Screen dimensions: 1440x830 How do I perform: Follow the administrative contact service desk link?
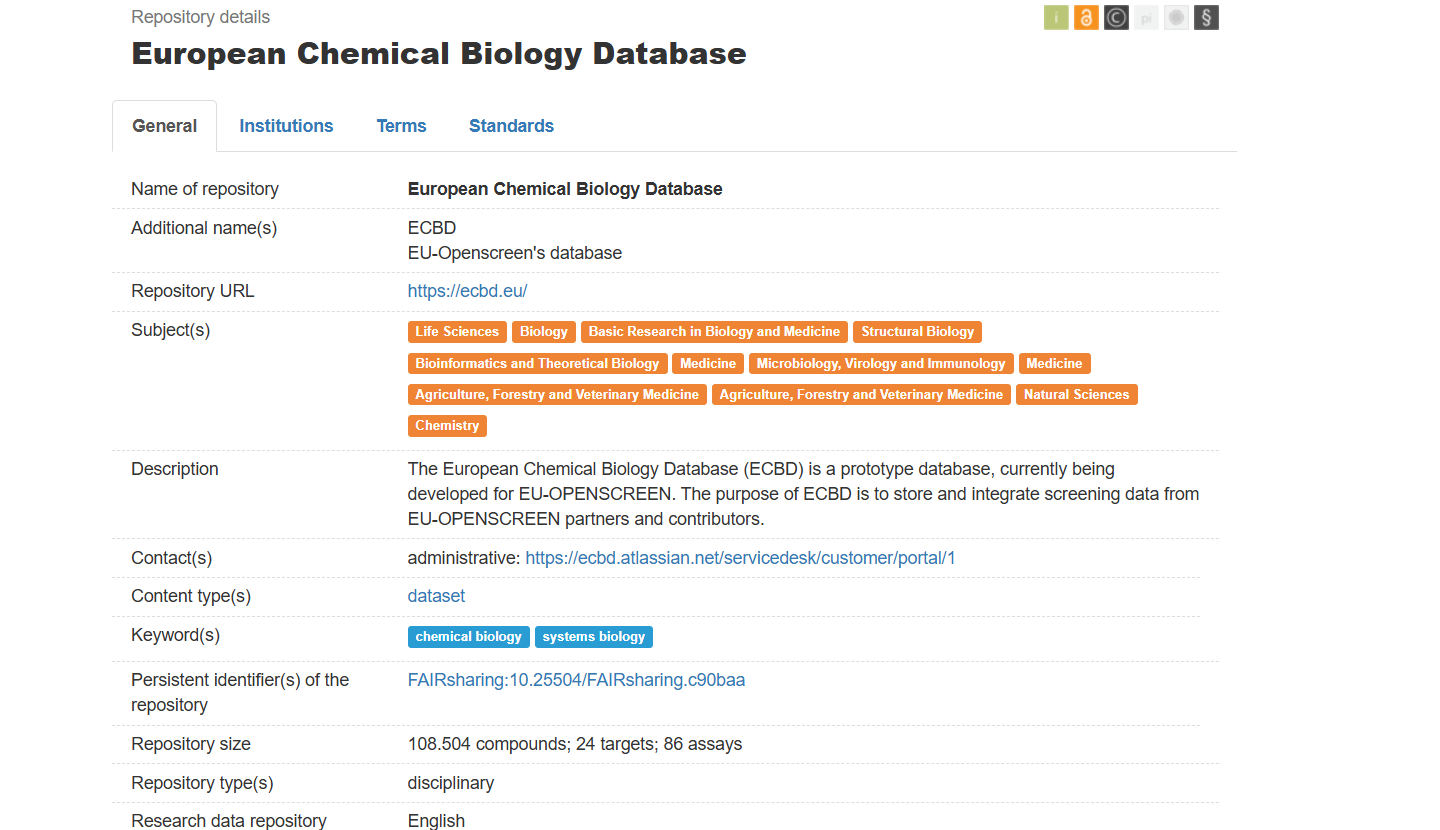pos(740,557)
